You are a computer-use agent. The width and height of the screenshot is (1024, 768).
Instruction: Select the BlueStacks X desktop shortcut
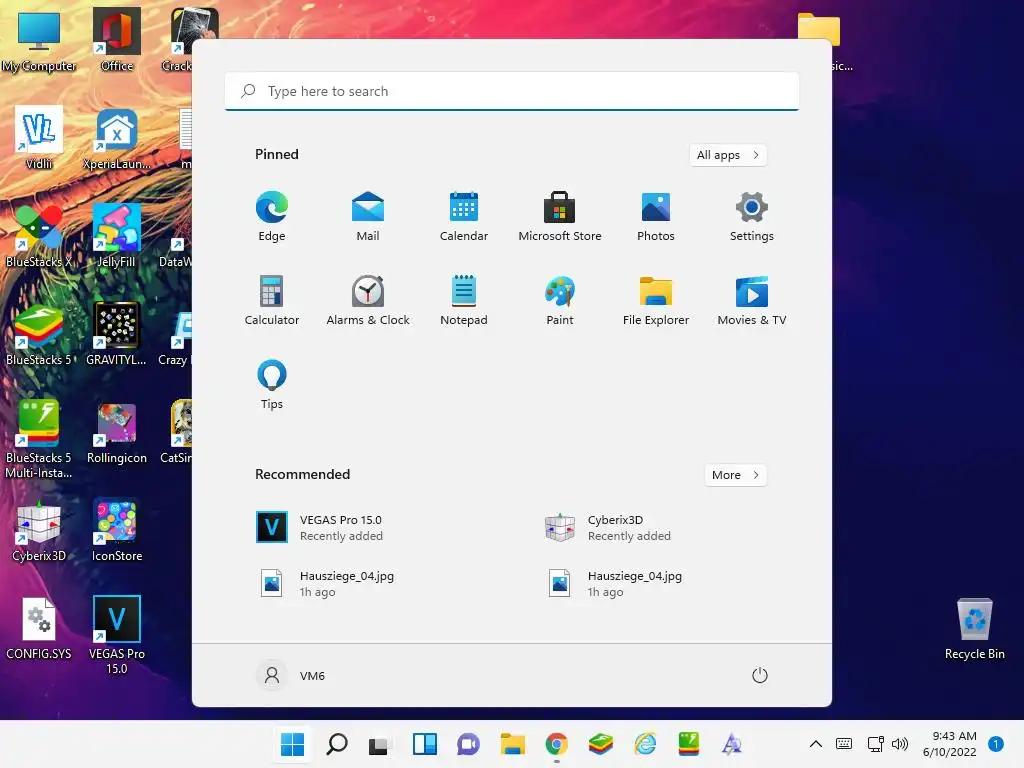point(39,236)
